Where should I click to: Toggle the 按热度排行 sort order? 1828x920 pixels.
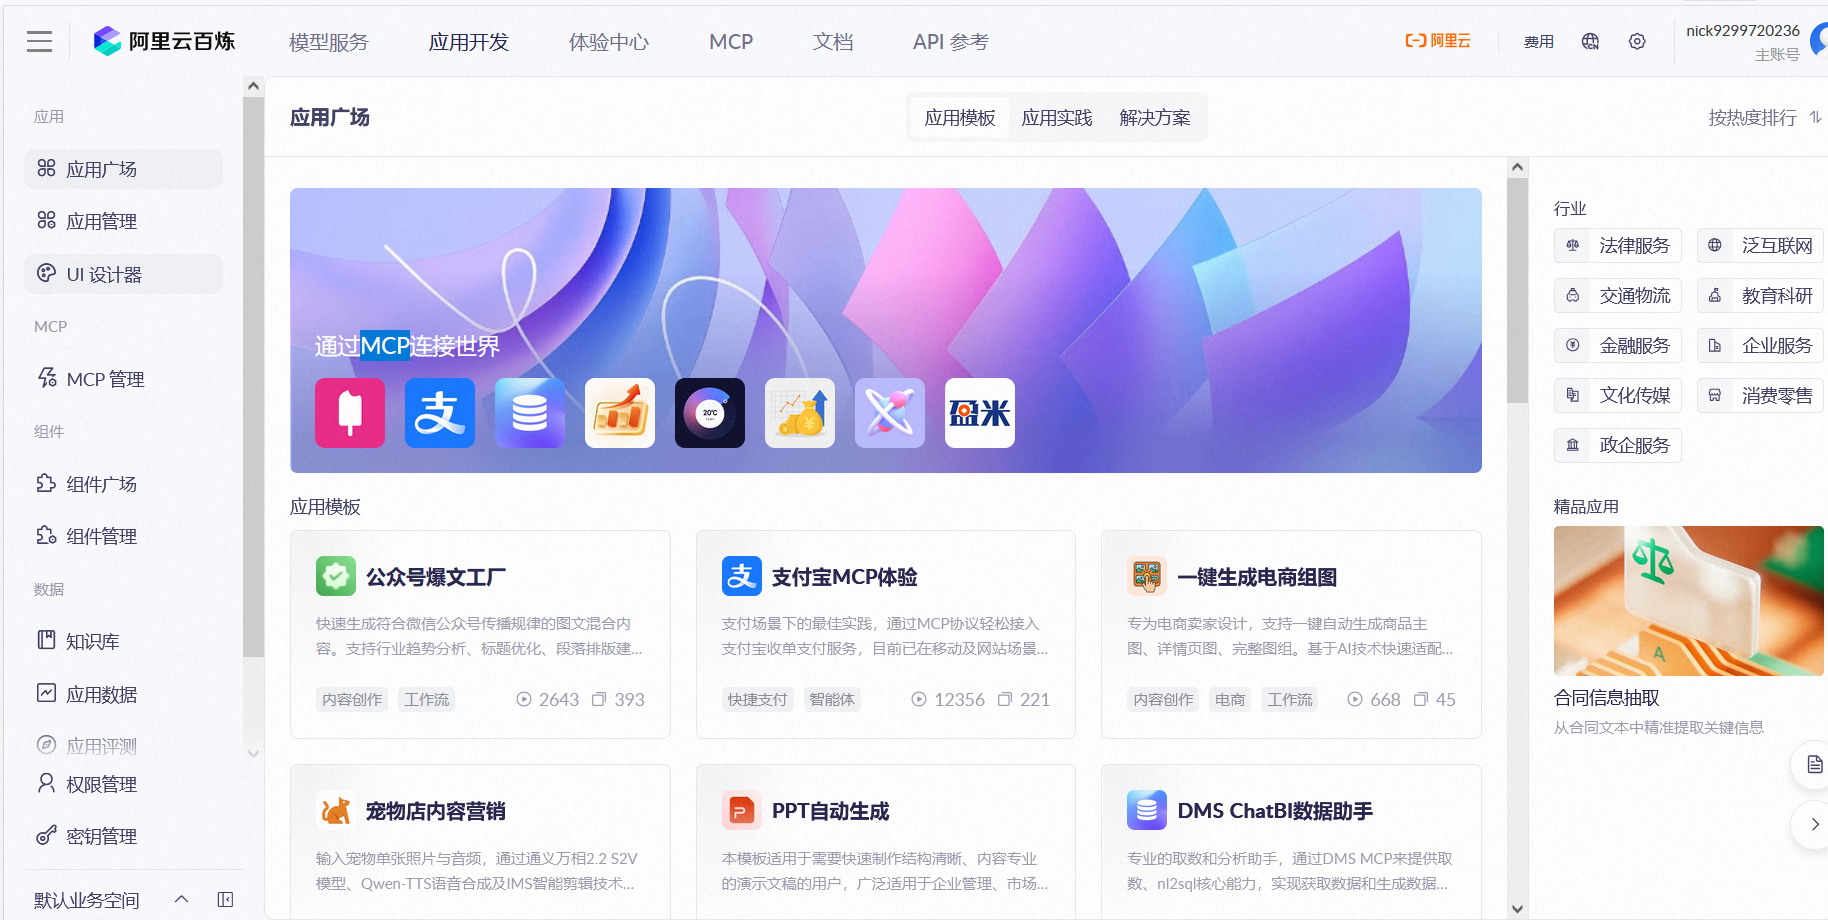(x=1765, y=117)
